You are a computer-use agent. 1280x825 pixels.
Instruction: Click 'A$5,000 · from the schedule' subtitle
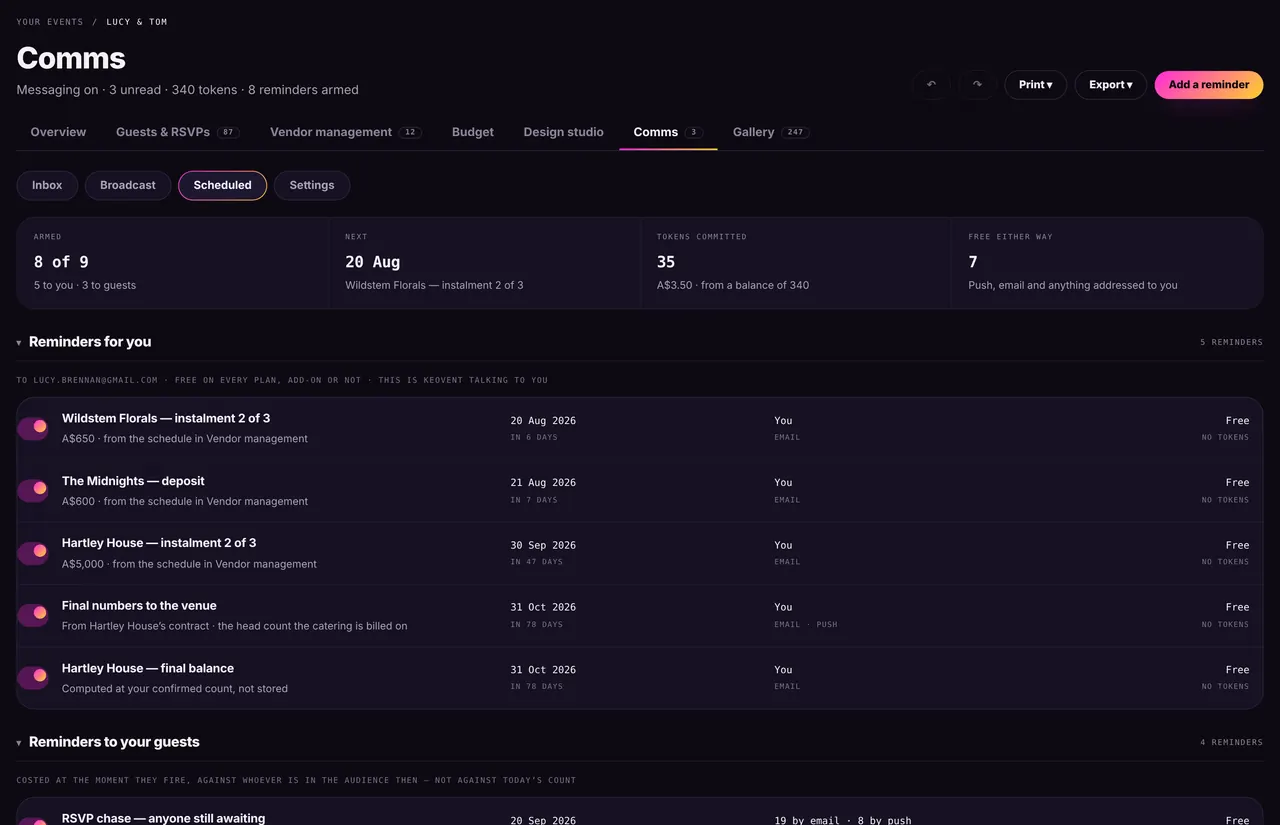tap(189, 564)
